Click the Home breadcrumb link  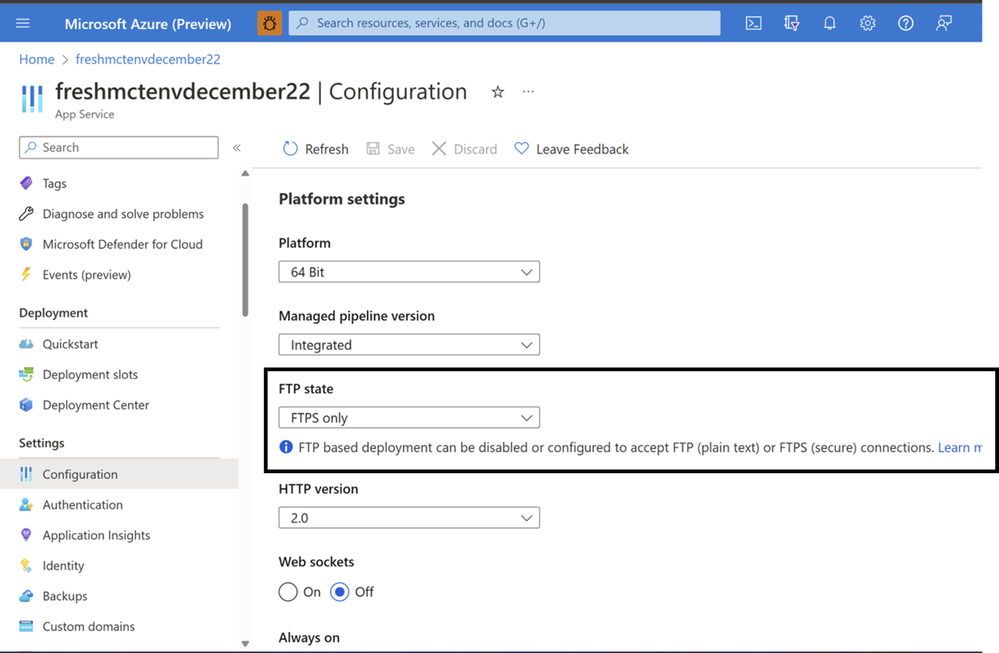point(36,59)
